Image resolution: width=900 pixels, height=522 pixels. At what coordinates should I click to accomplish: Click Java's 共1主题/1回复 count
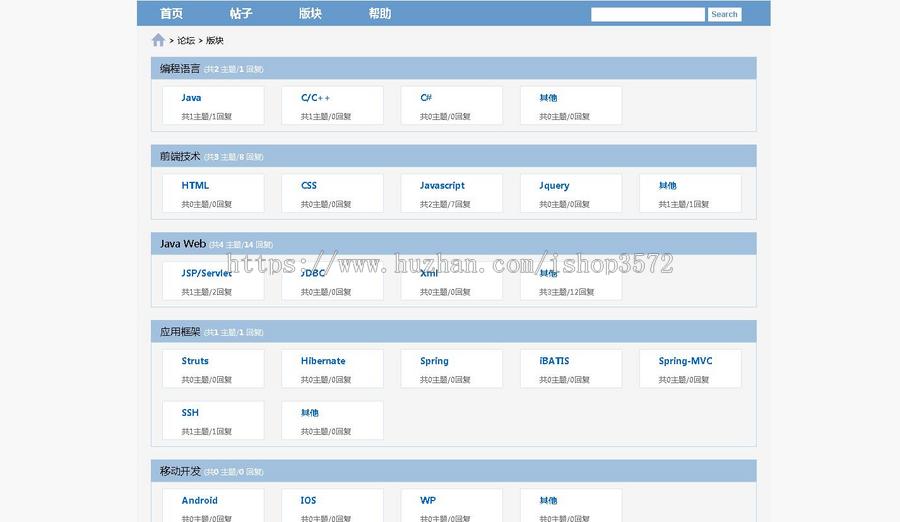207,116
